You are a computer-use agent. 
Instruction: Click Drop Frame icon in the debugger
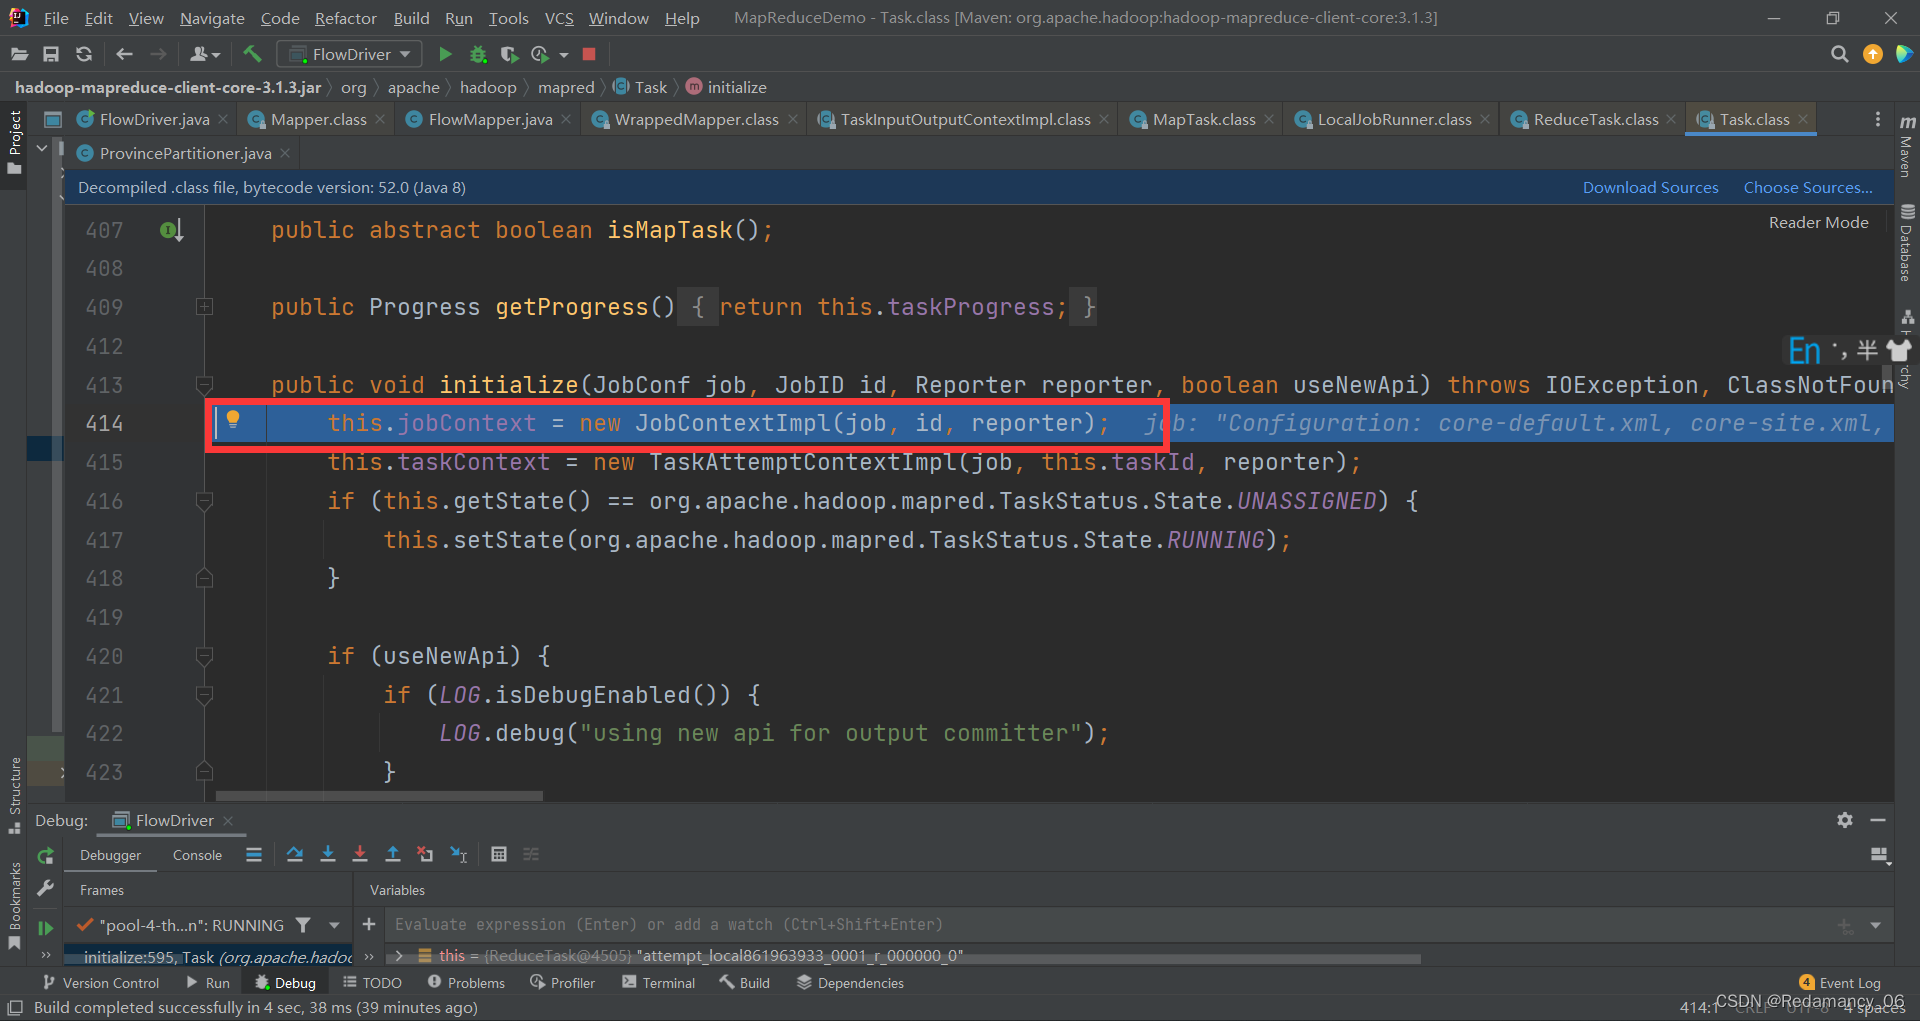click(x=425, y=854)
